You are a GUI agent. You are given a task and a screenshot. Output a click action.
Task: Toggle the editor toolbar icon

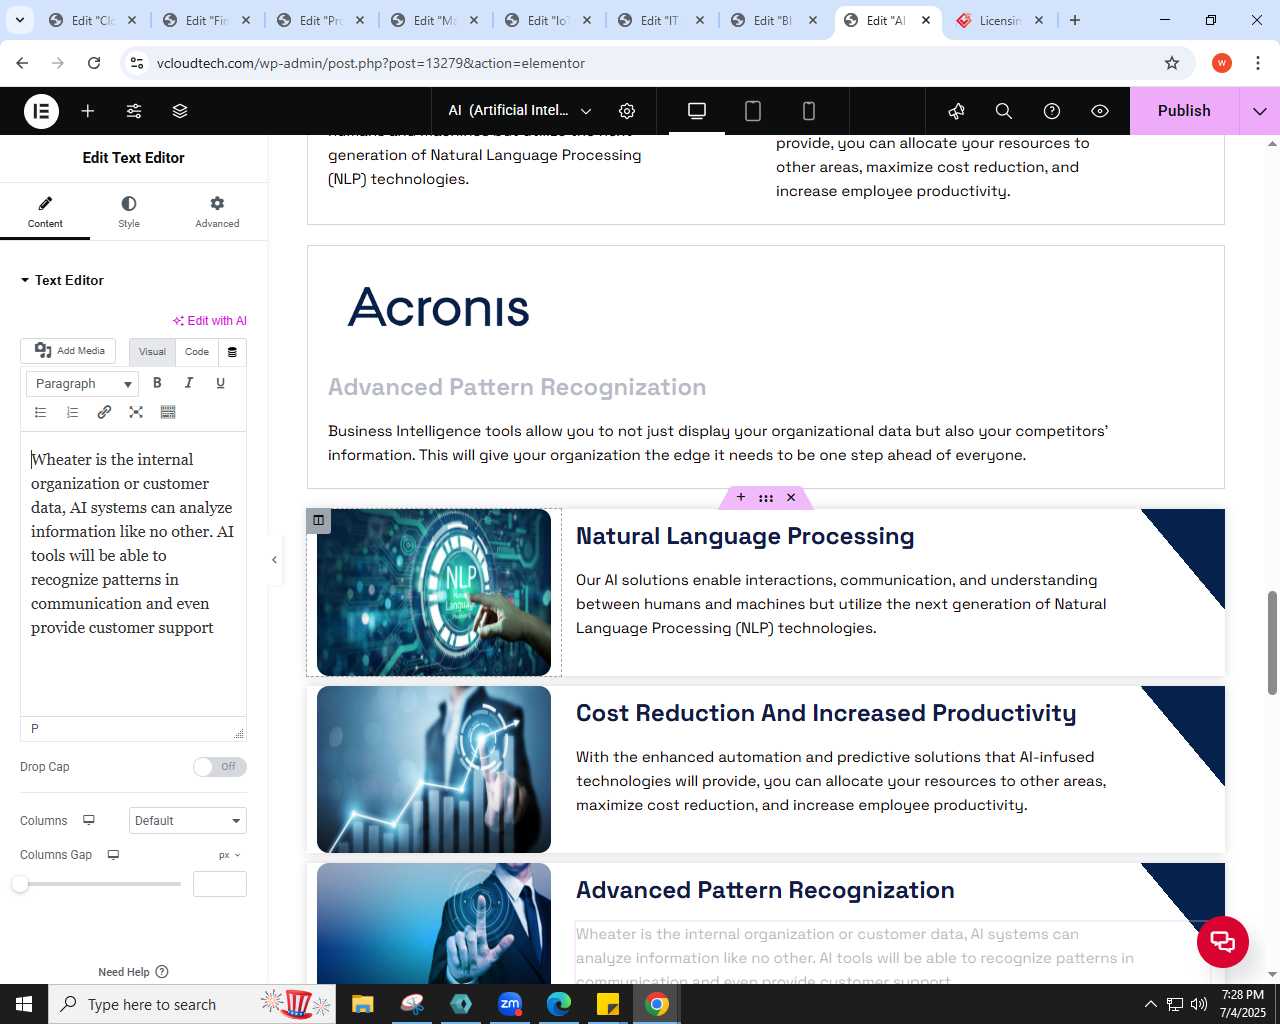(x=168, y=412)
